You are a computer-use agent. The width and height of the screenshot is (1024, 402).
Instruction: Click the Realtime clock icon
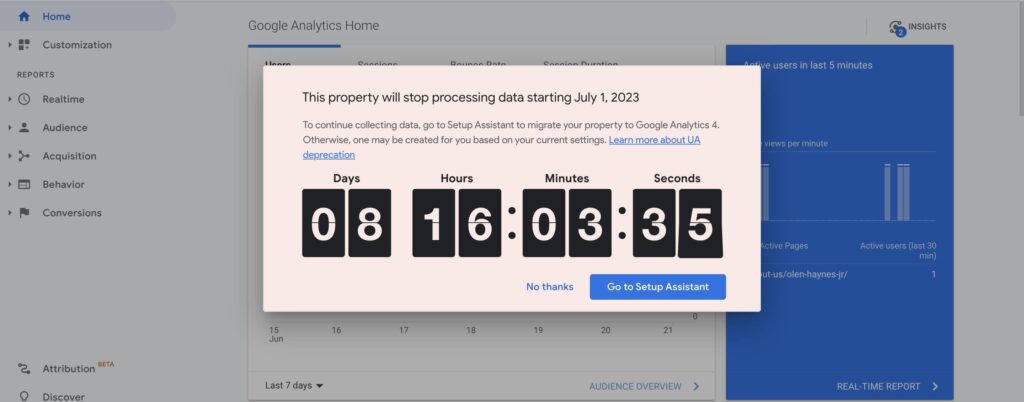24,99
